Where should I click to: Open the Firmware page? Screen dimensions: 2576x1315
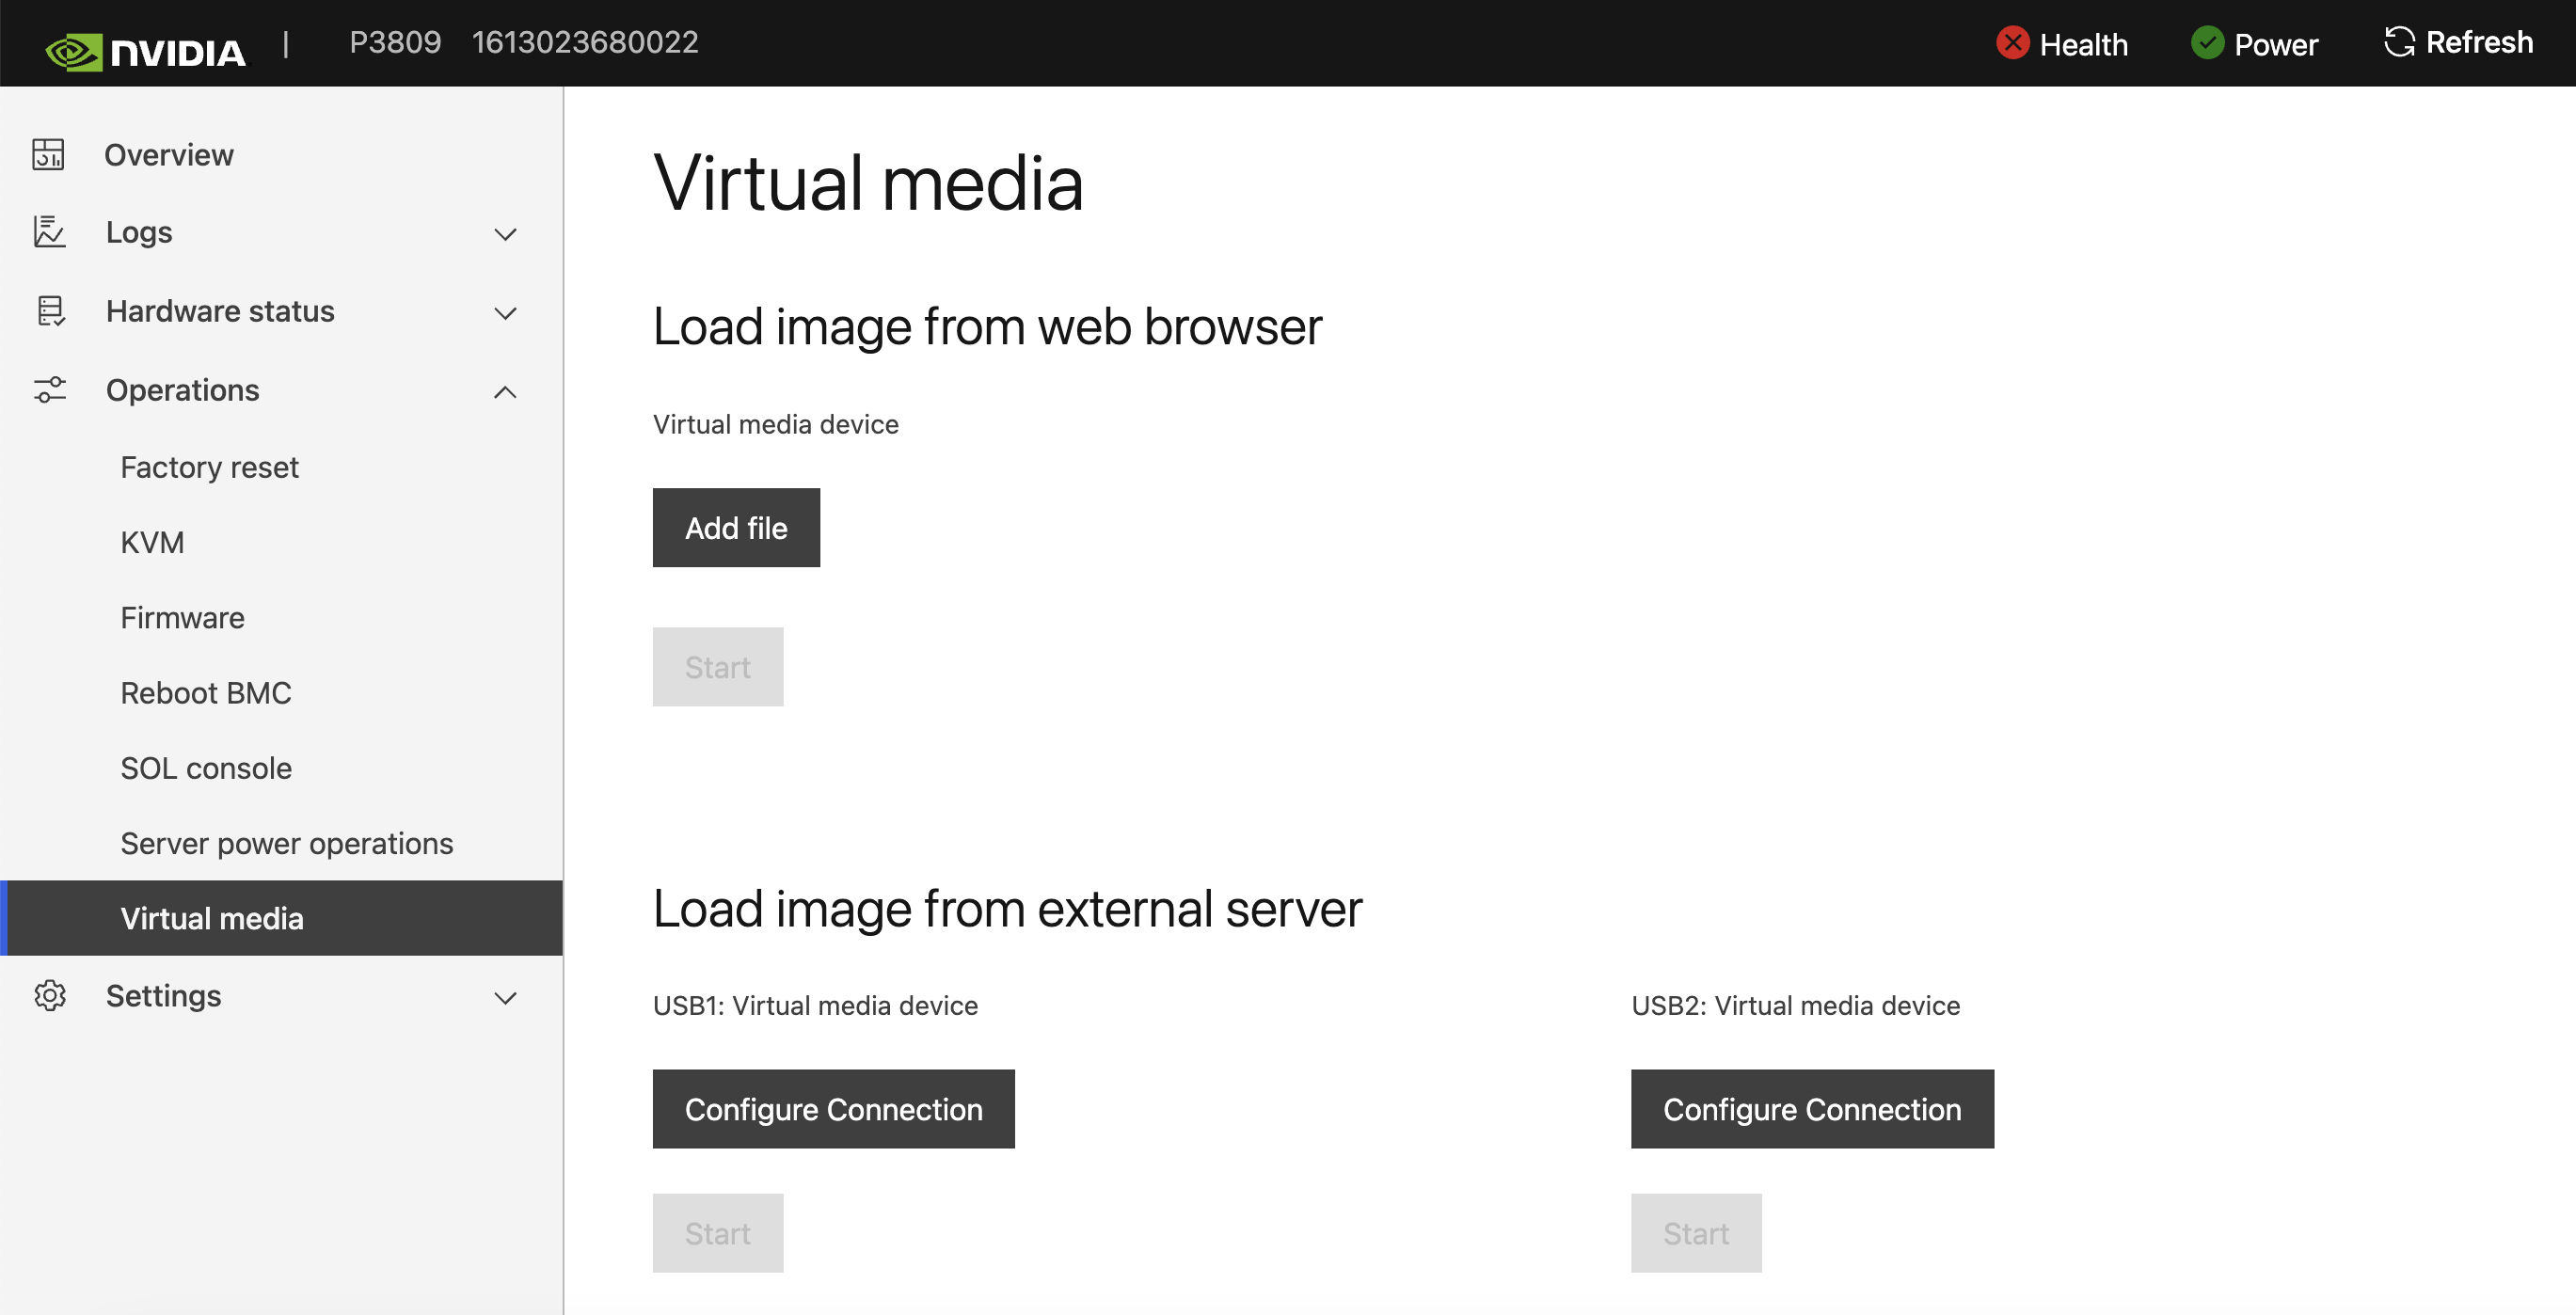(x=182, y=617)
